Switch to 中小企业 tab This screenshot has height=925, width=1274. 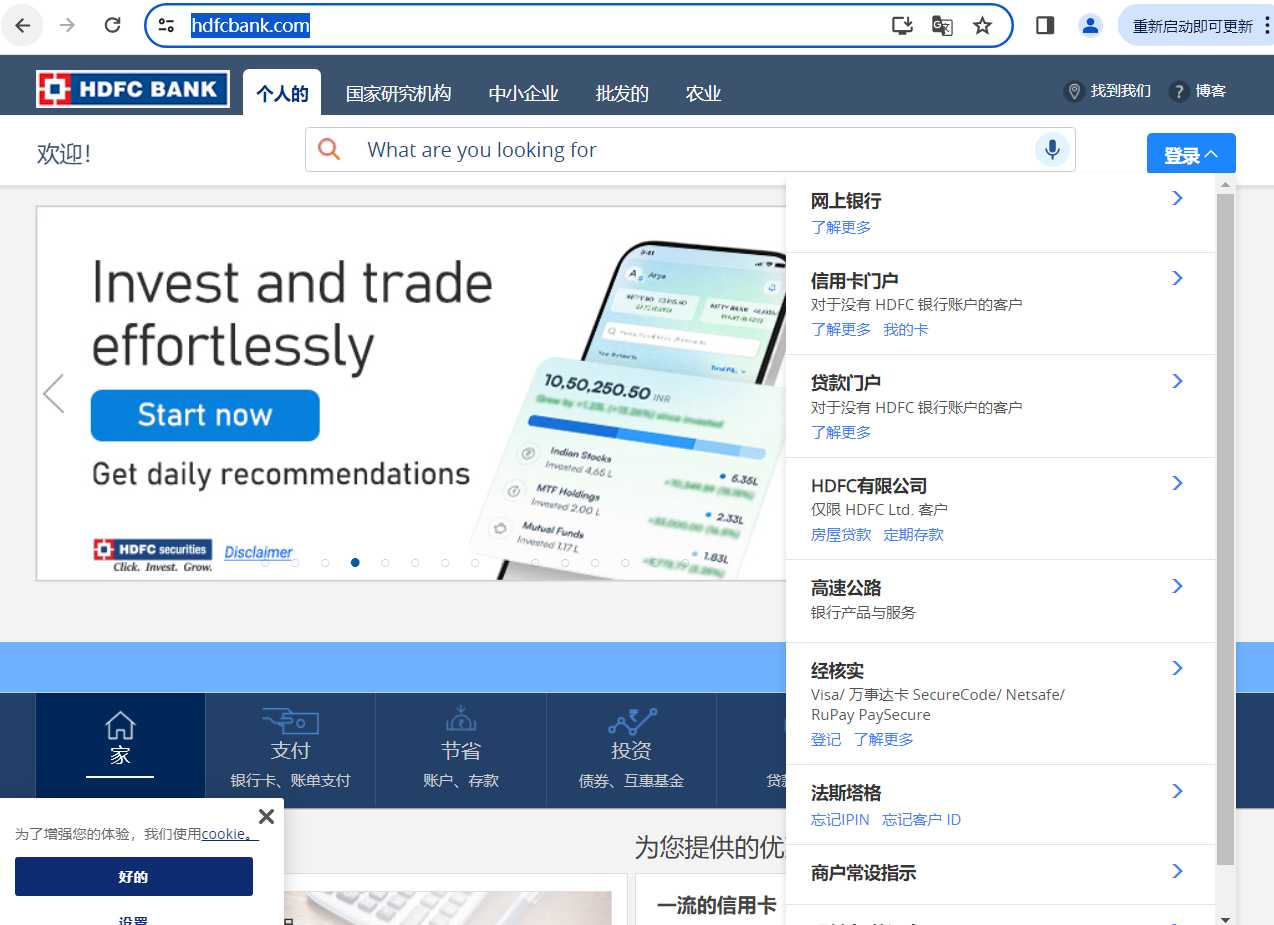(523, 93)
